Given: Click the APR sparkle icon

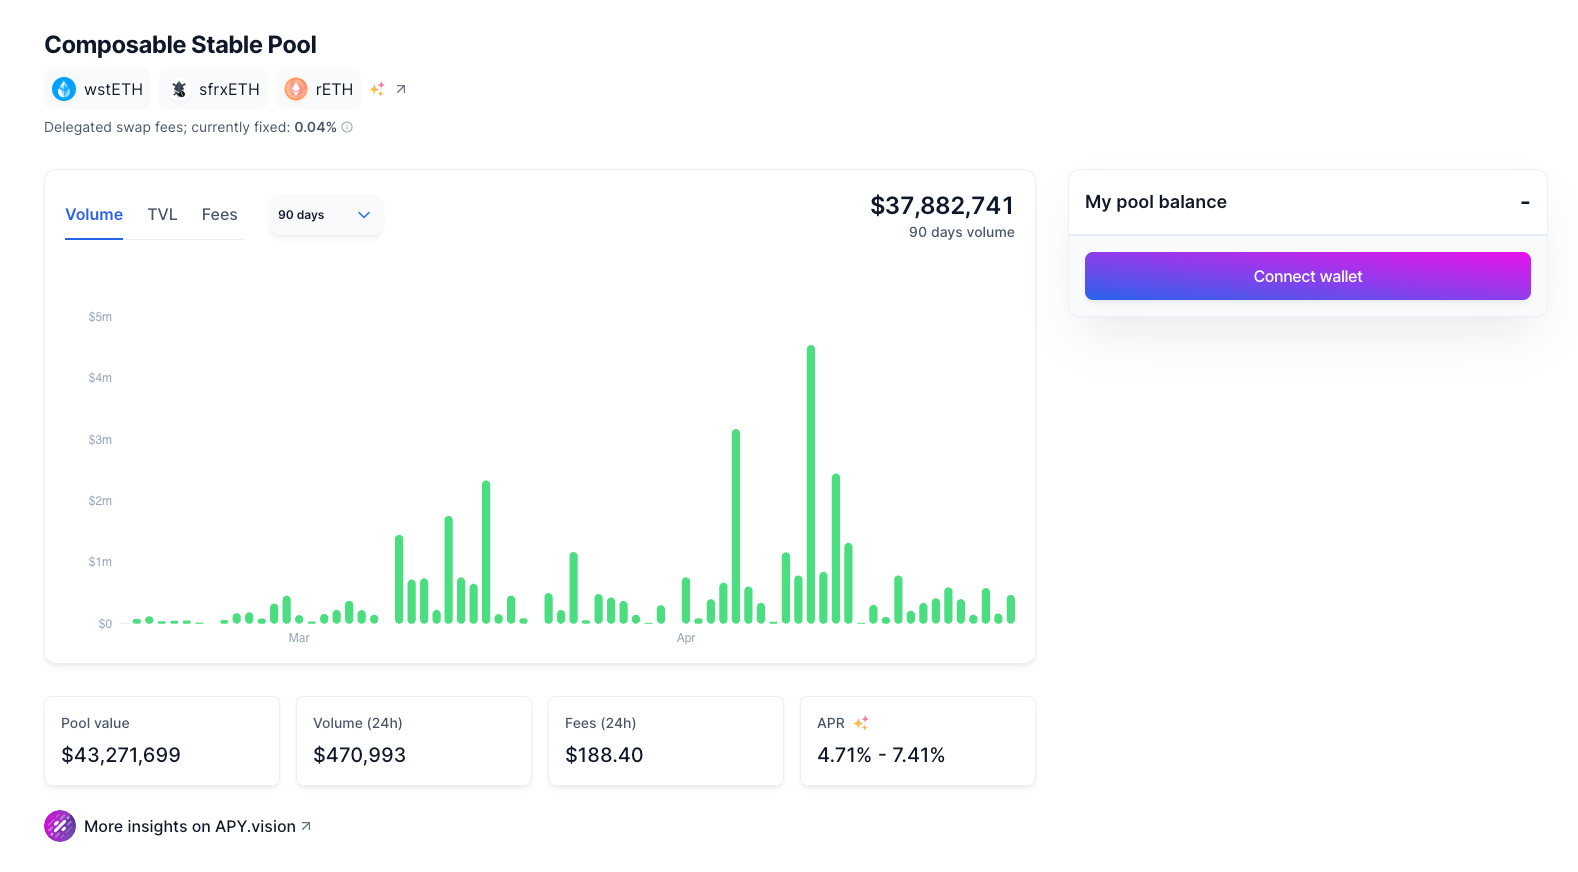Looking at the screenshot, I should [861, 723].
